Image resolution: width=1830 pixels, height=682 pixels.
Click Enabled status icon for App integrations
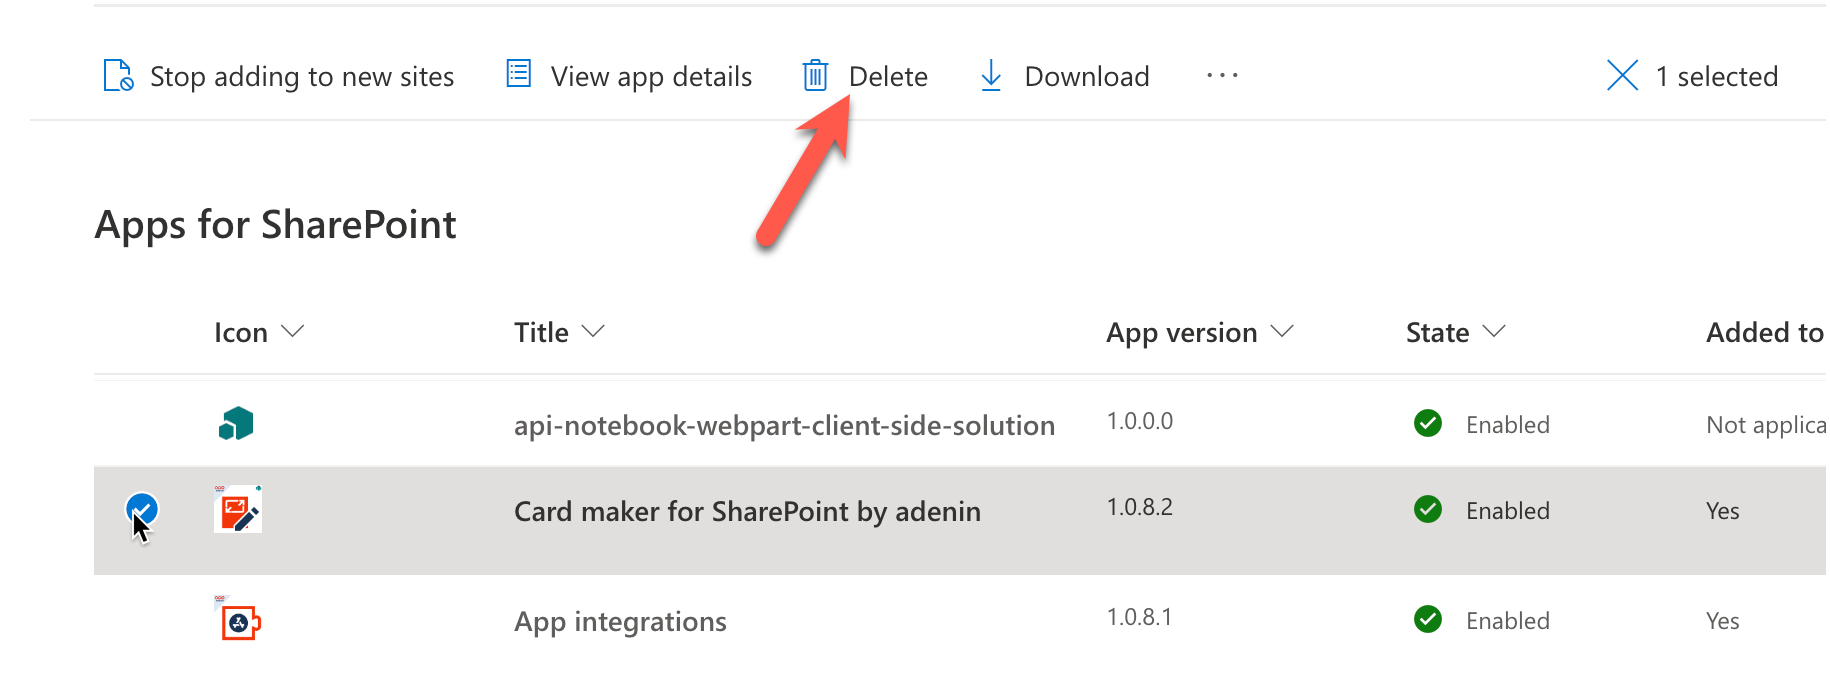coord(1428,620)
